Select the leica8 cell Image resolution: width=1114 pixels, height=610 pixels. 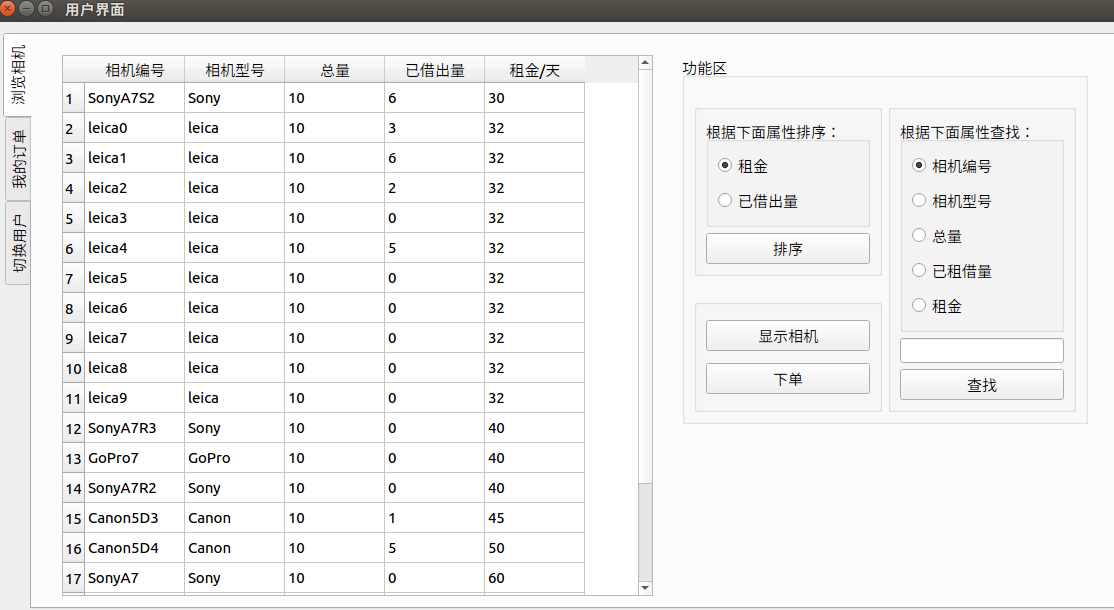pos(134,368)
